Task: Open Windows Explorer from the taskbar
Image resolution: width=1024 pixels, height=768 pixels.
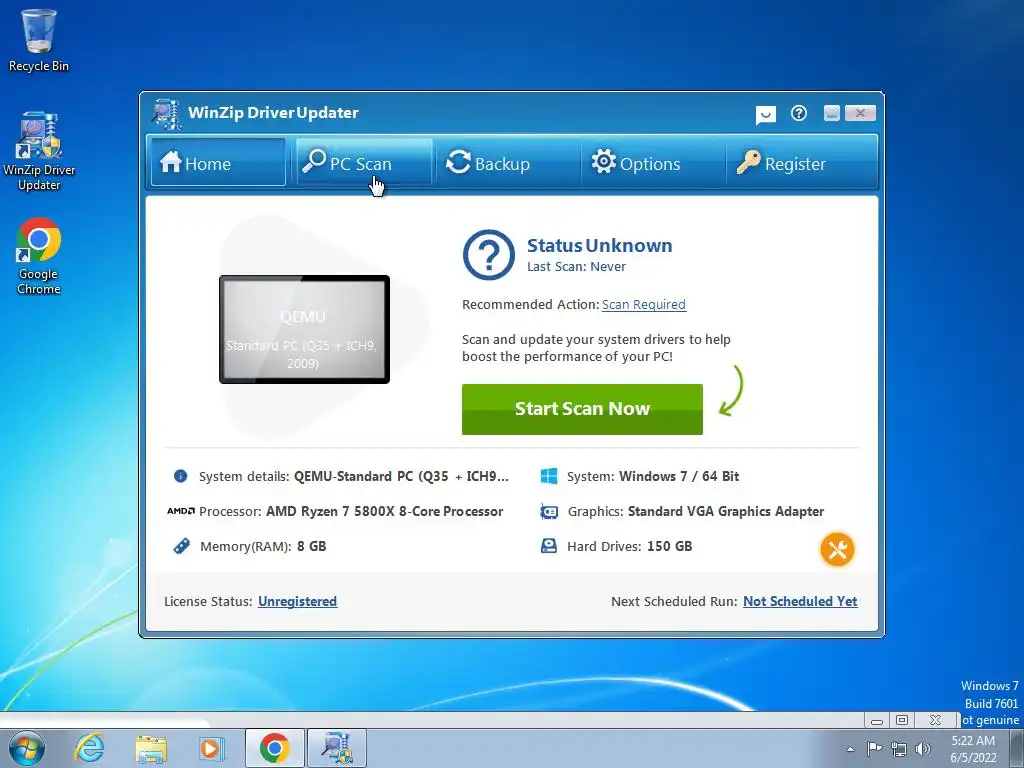Action: pos(151,748)
